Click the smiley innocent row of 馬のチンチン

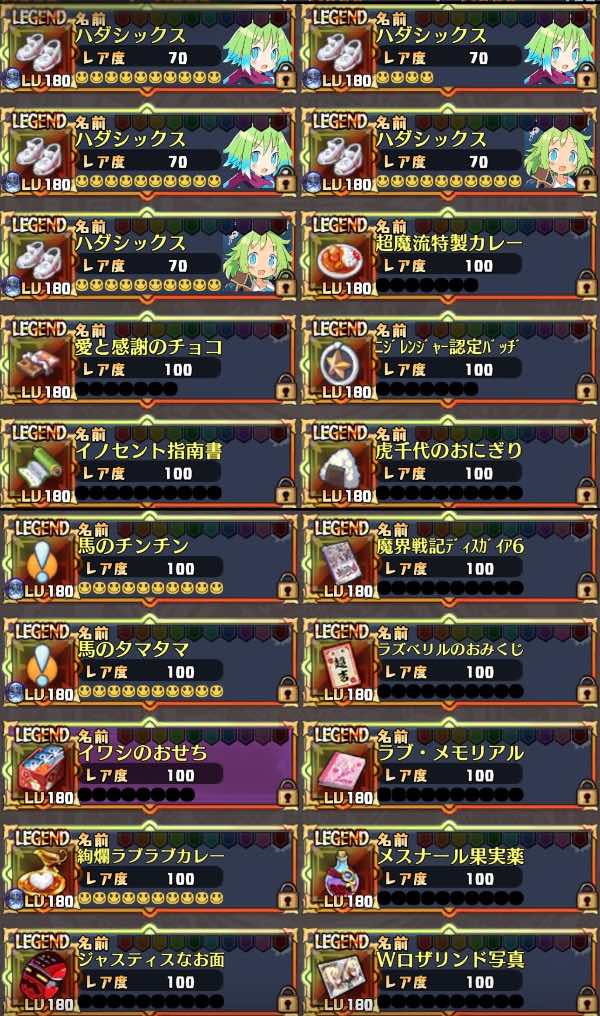[151, 589]
